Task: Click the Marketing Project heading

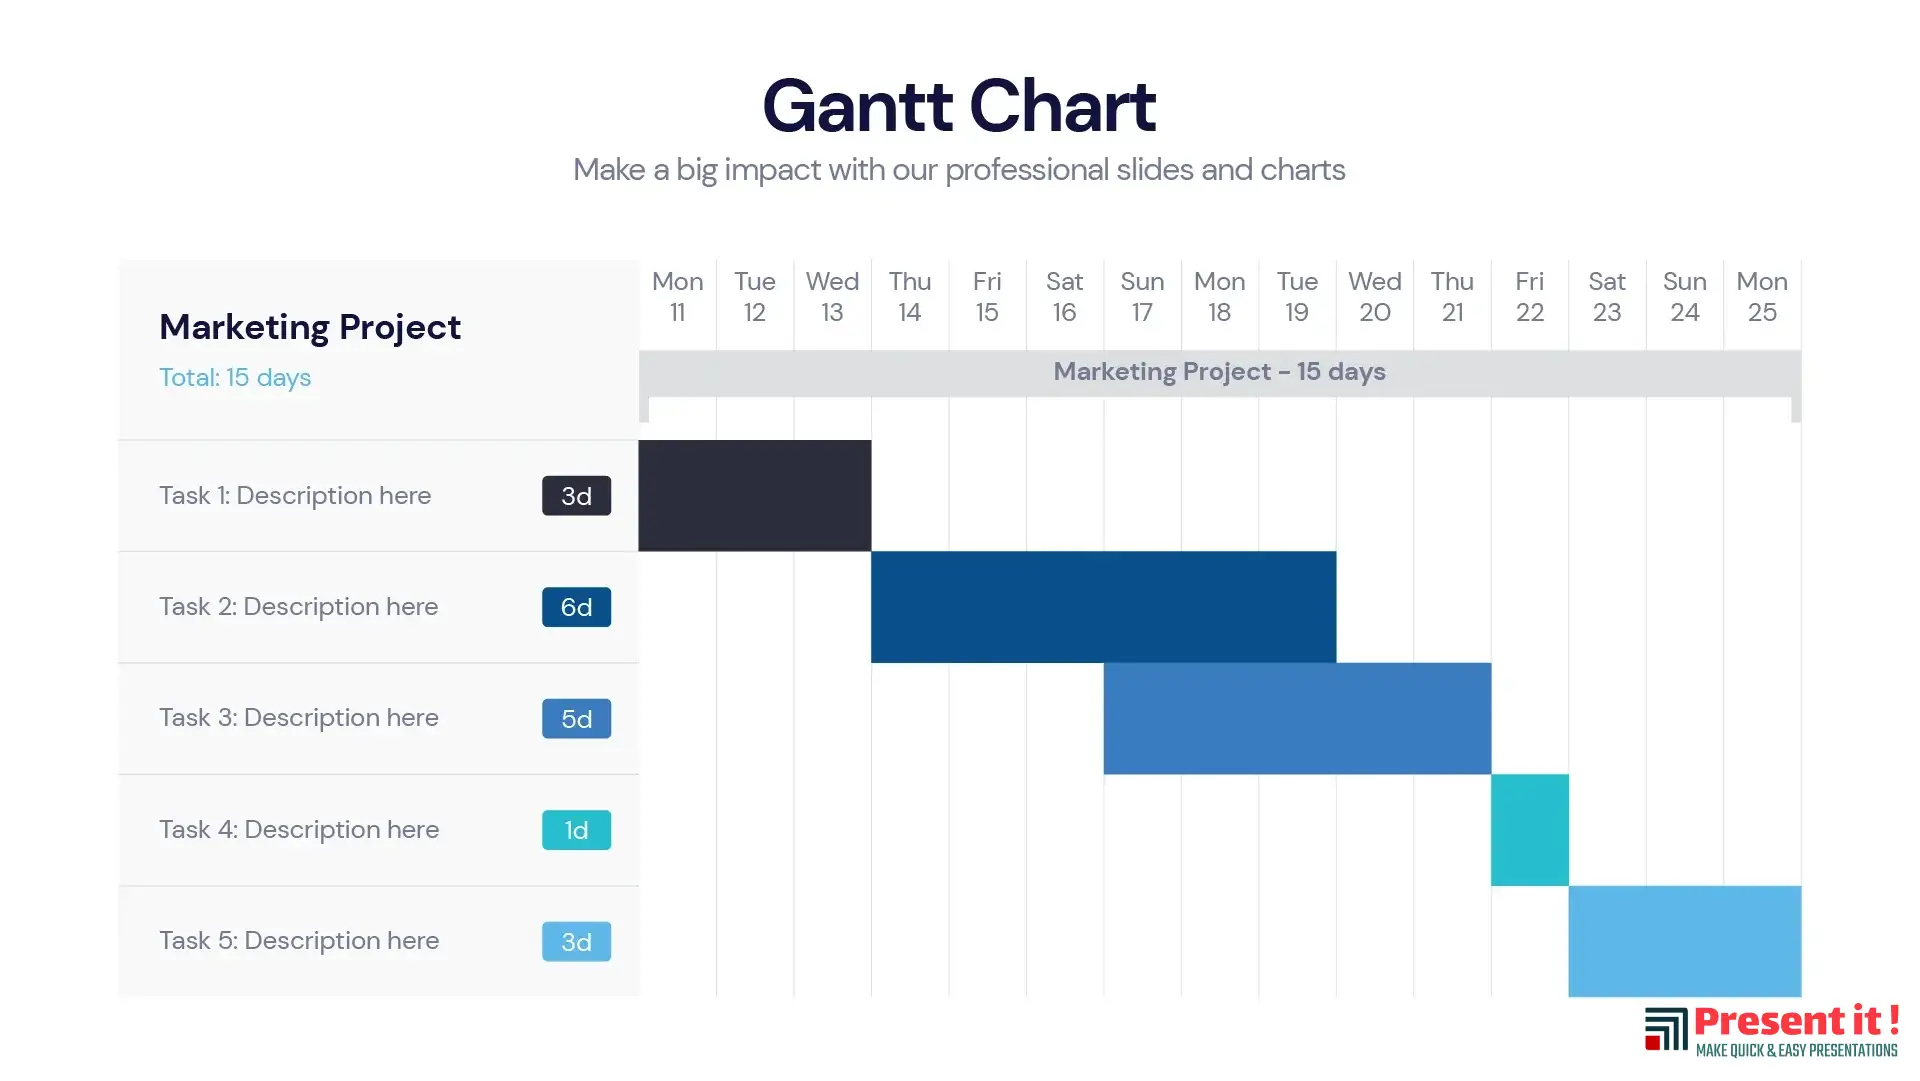Action: pyautogui.click(x=310, y=327)
